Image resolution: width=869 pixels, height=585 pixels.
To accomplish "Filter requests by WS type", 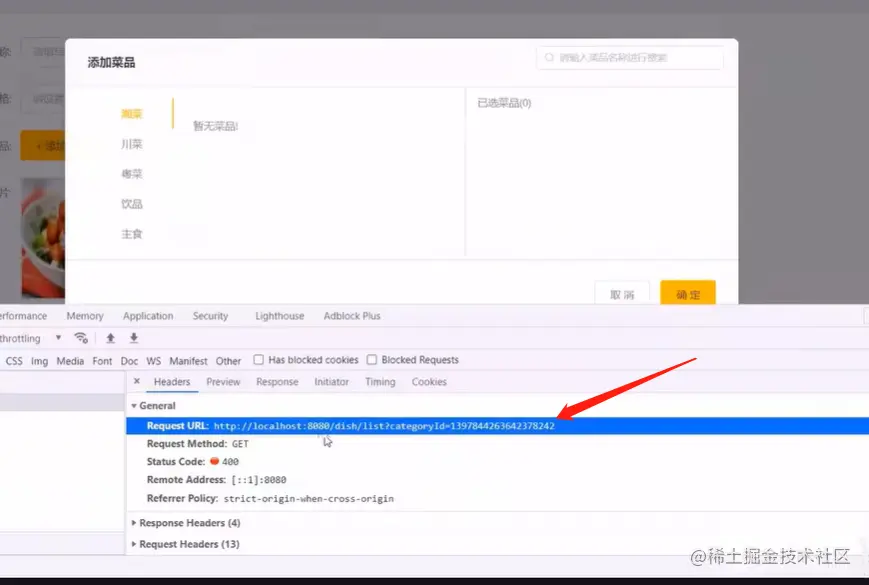I will (154, 361).
